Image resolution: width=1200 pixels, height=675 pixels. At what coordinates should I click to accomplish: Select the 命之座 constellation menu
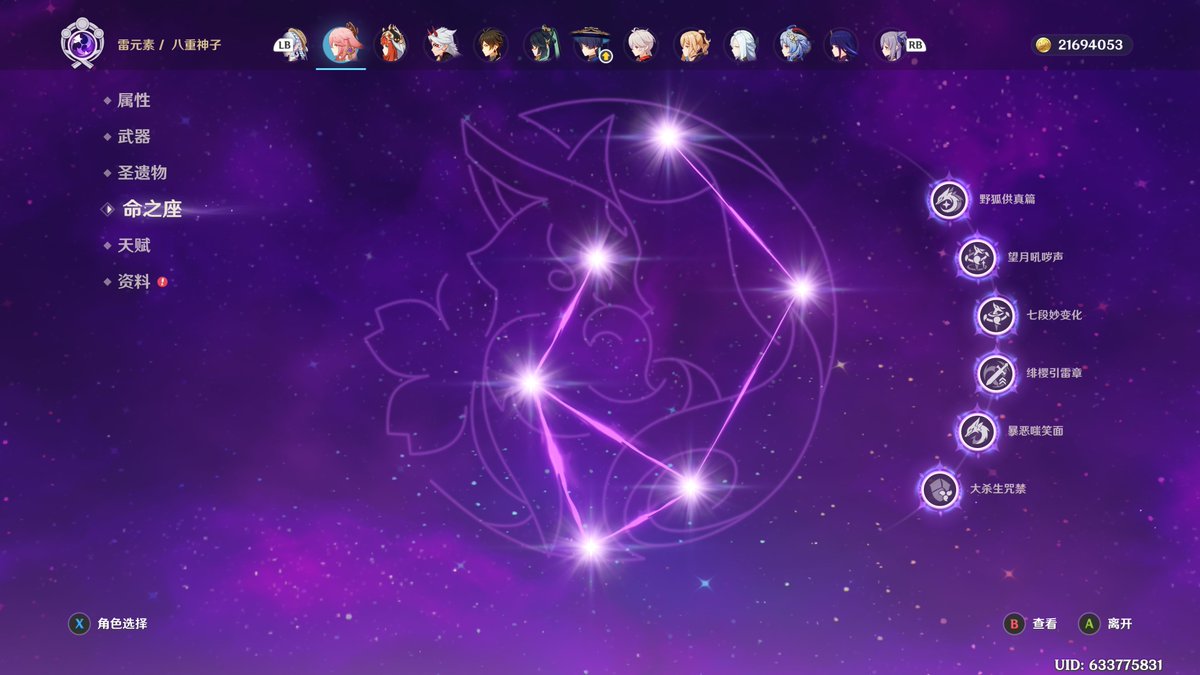coord(152,209)
